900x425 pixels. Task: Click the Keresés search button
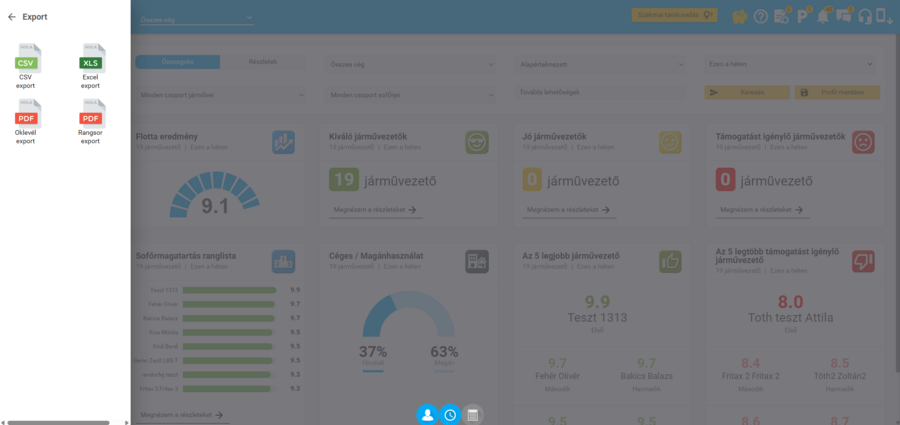(747, 92)
